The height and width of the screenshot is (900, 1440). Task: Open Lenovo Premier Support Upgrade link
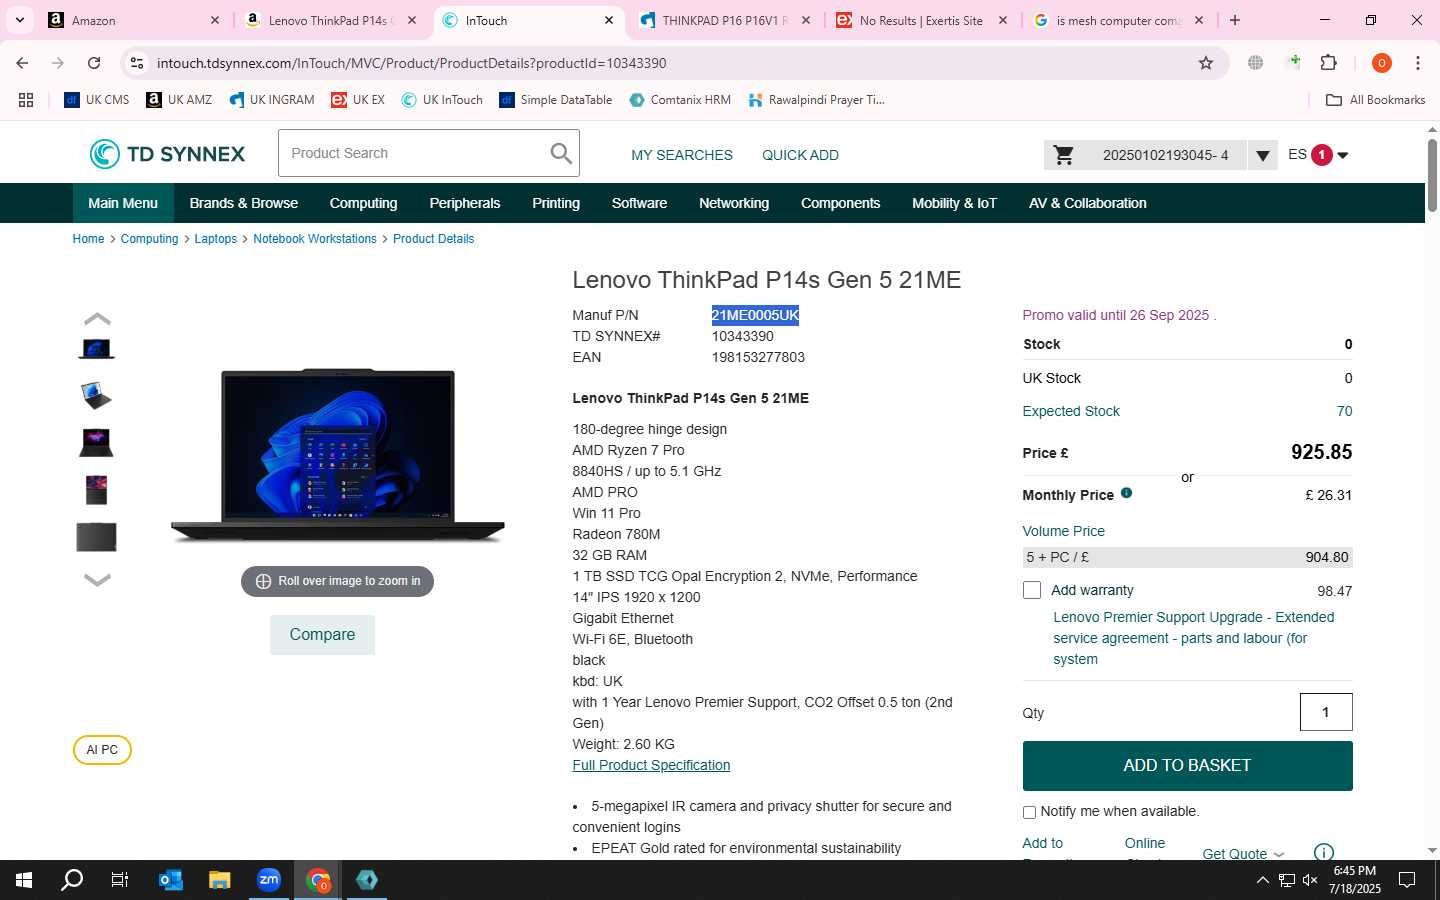coord(1193,638)
